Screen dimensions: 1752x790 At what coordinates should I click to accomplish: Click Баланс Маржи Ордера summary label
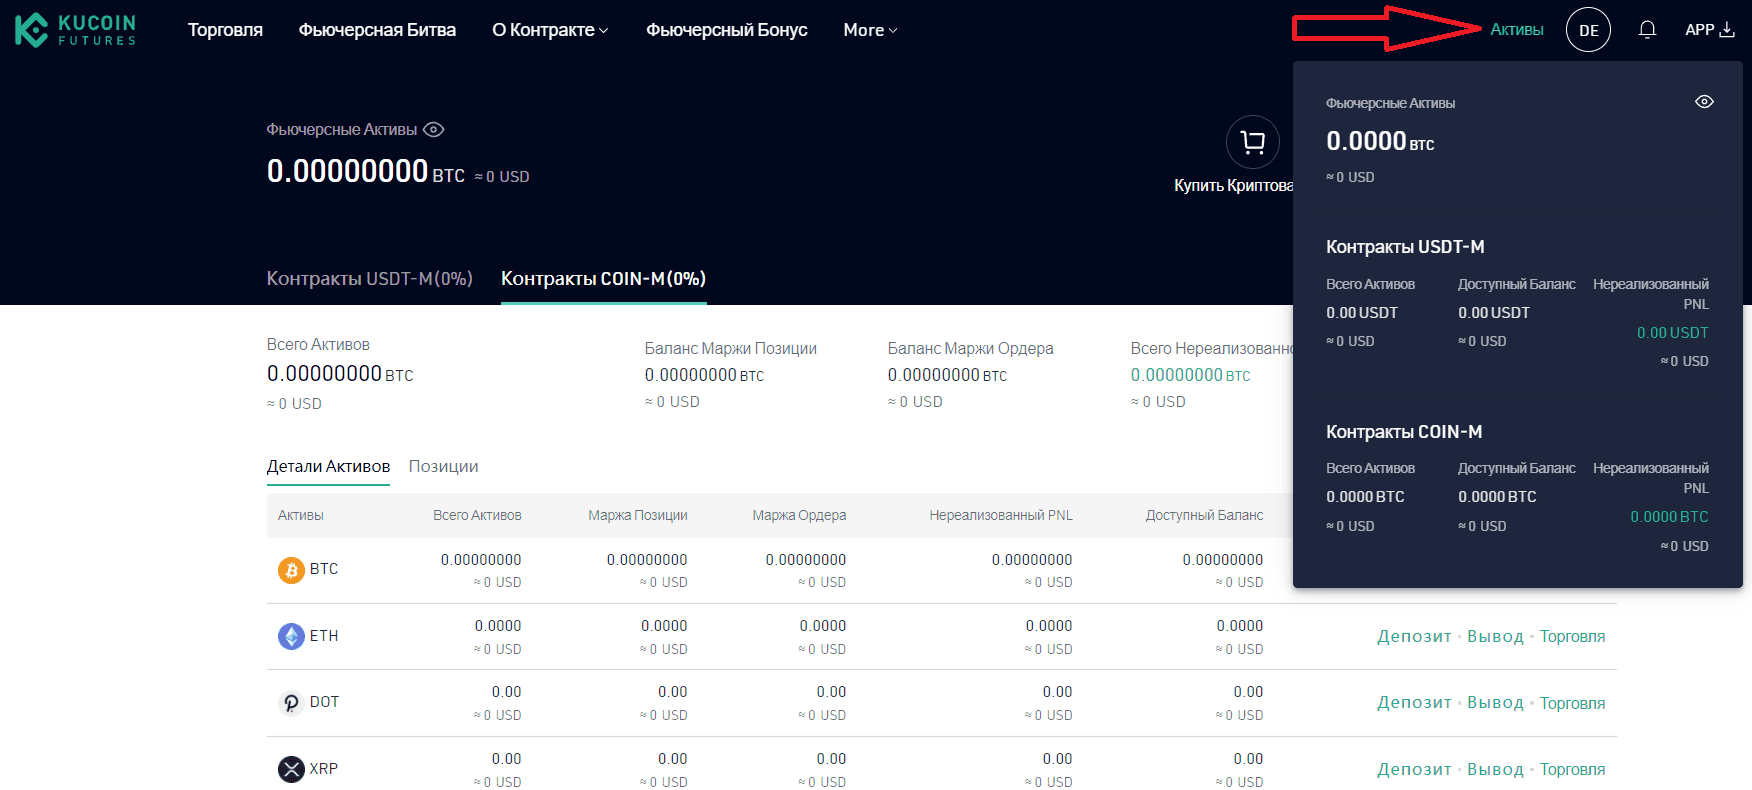(970, 349)
